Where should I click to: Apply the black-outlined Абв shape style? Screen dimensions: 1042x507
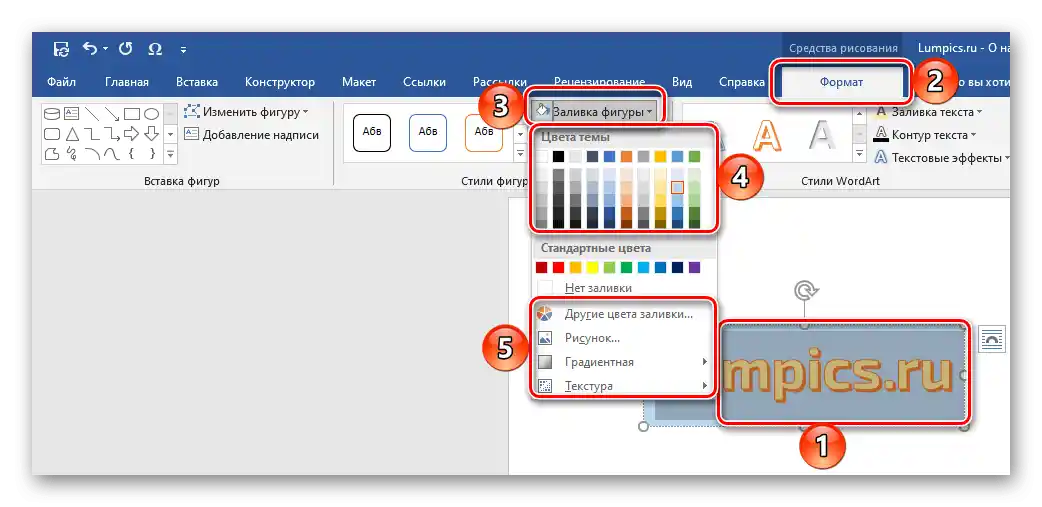tap(372, 132)
